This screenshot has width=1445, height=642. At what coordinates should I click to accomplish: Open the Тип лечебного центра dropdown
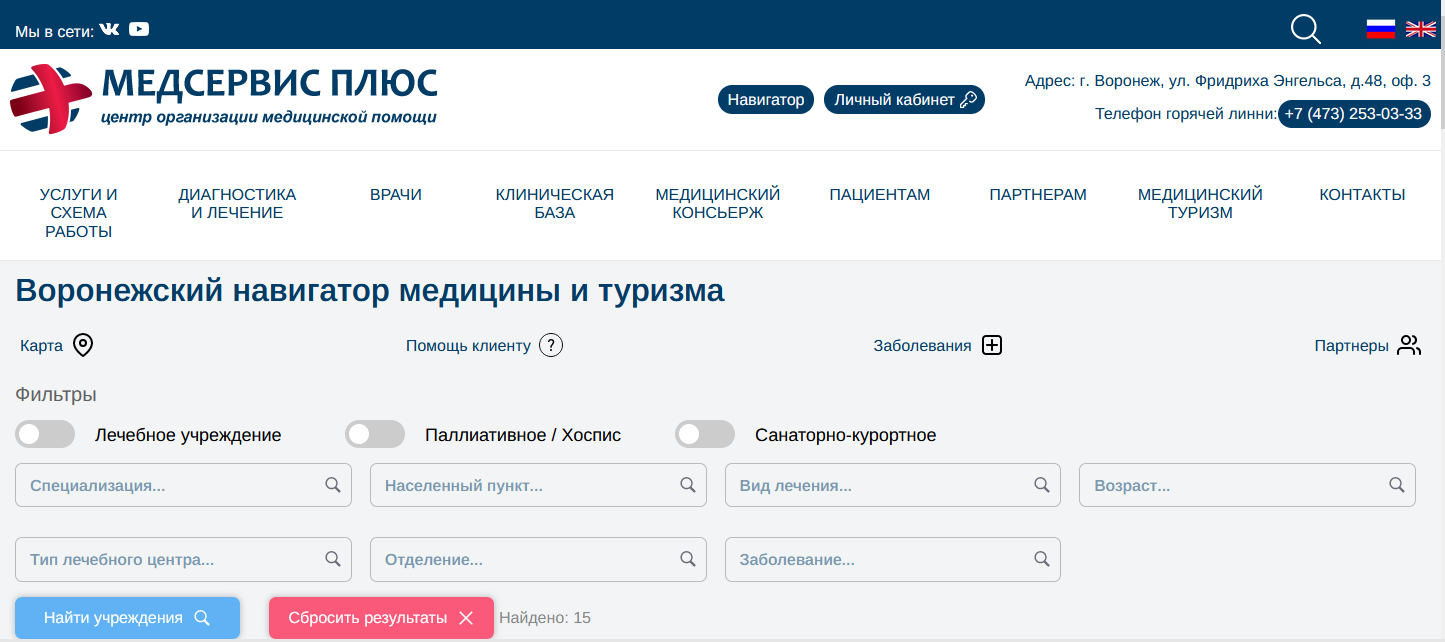(x=183, y=559)
